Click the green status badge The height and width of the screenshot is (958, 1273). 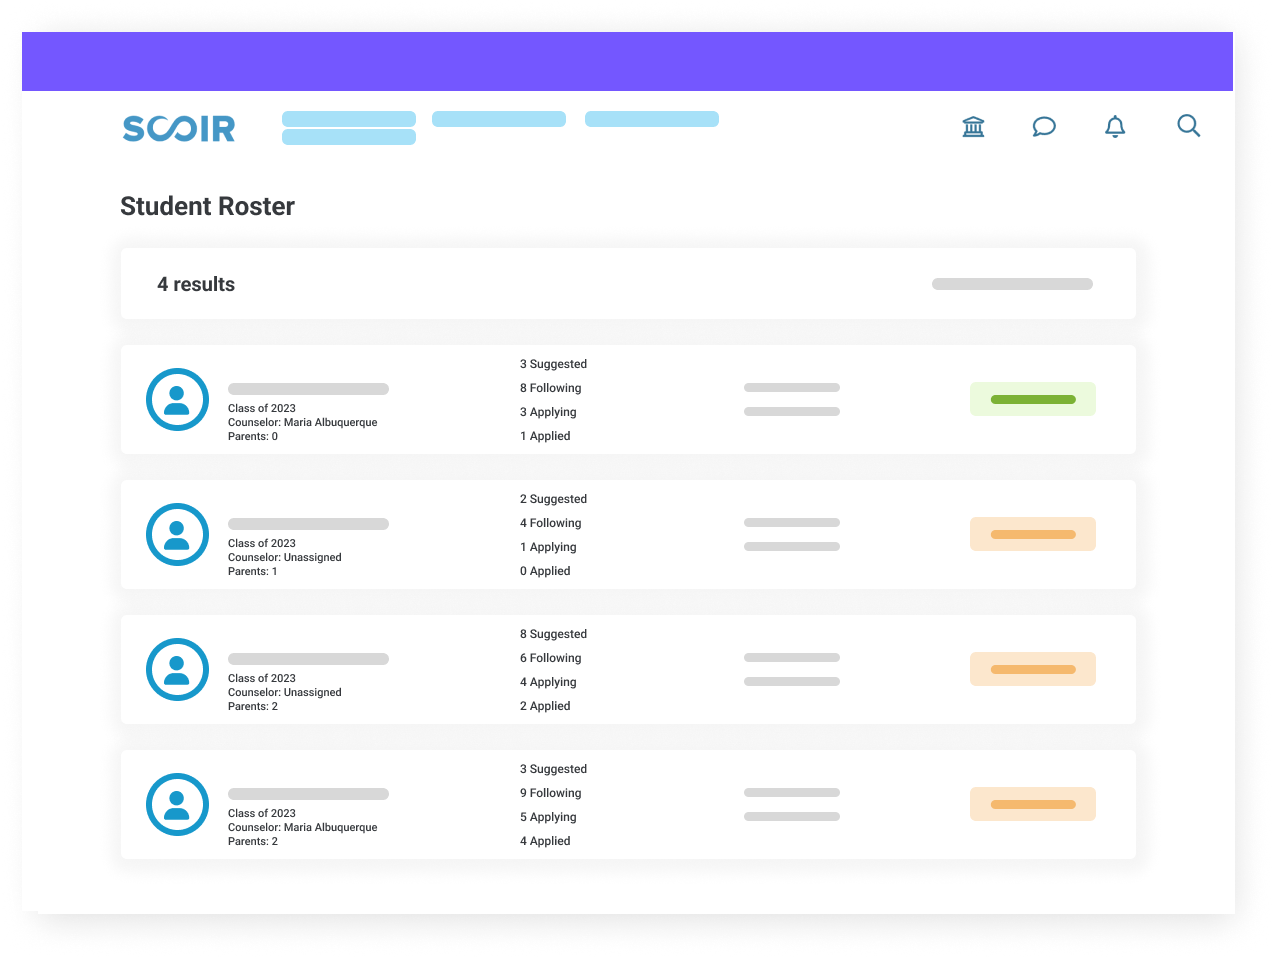coord(1033,399)
